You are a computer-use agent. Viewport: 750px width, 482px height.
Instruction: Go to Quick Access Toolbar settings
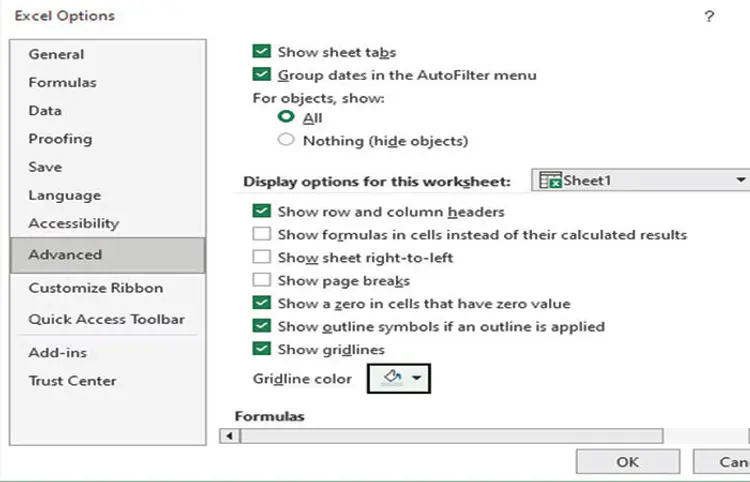106,319
